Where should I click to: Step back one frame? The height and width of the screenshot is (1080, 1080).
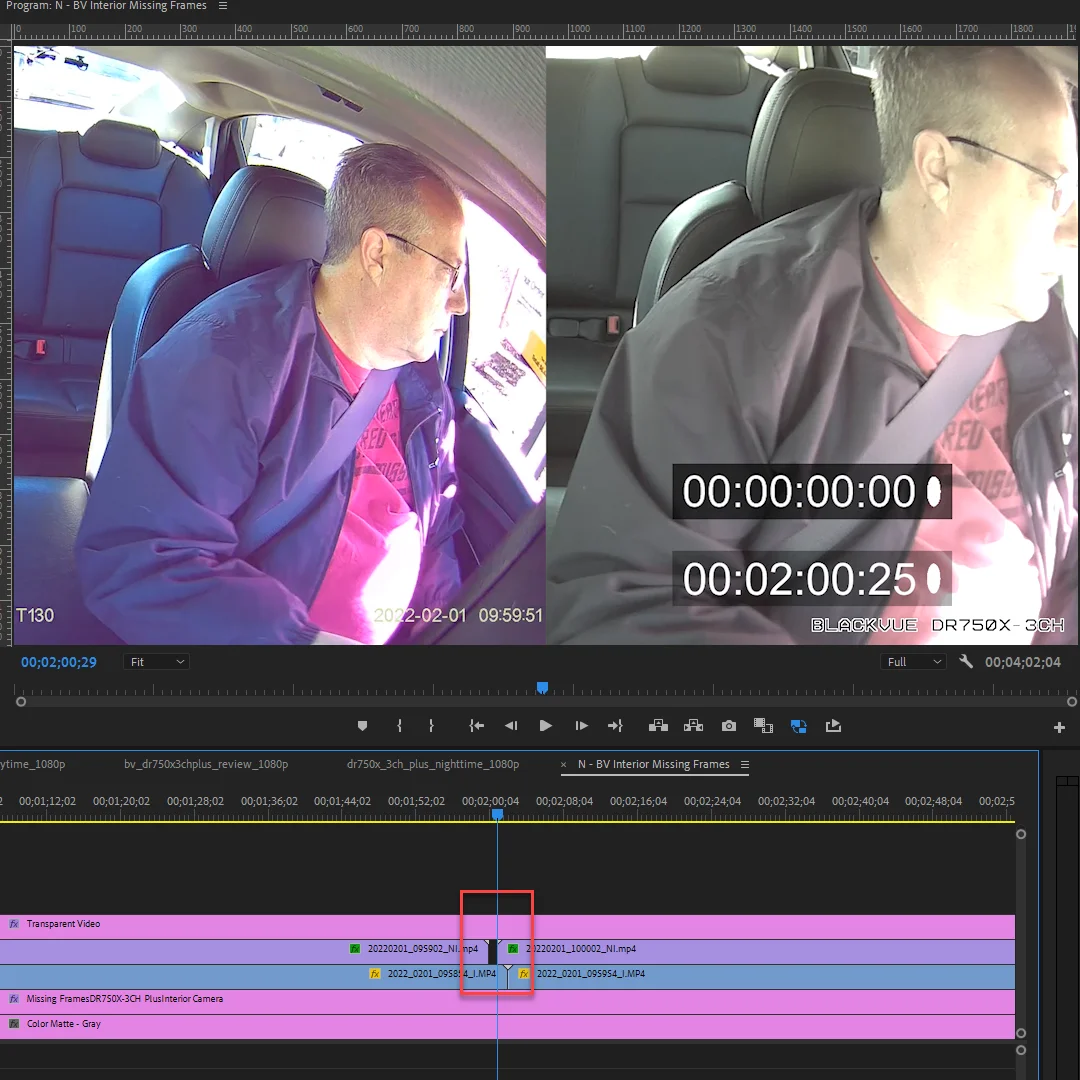tap(511, 726)
